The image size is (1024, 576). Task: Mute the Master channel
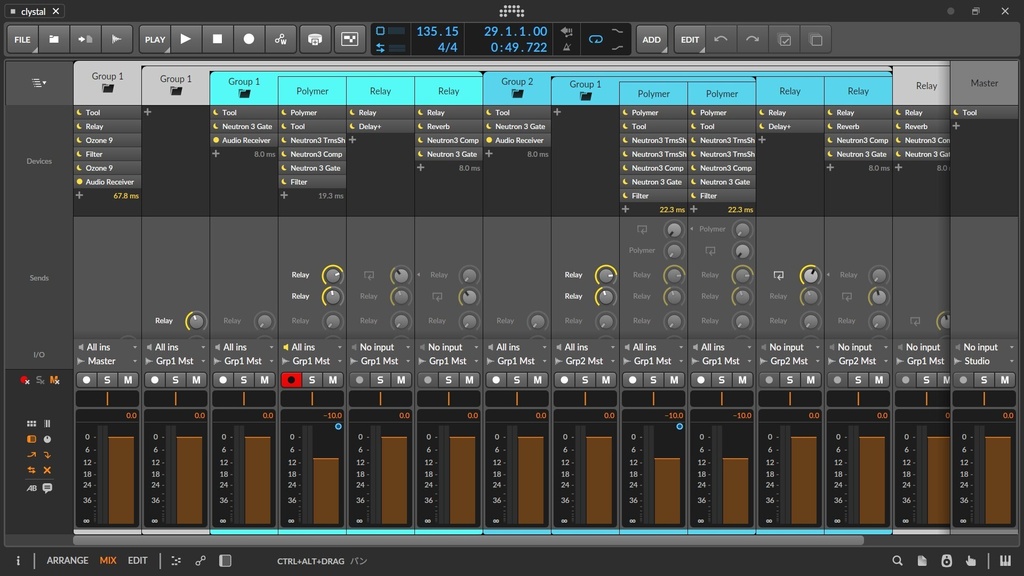(1004, 379)
